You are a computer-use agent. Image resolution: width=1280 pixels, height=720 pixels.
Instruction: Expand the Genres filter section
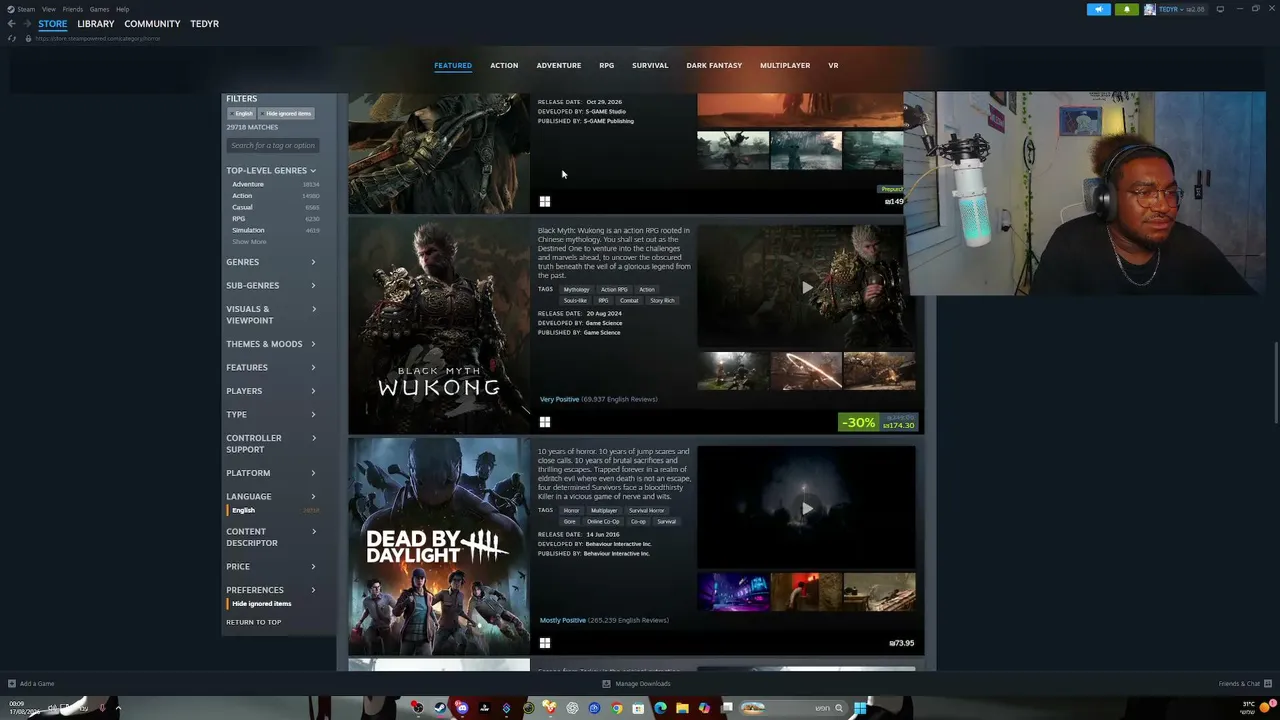(x=271, y=262)
